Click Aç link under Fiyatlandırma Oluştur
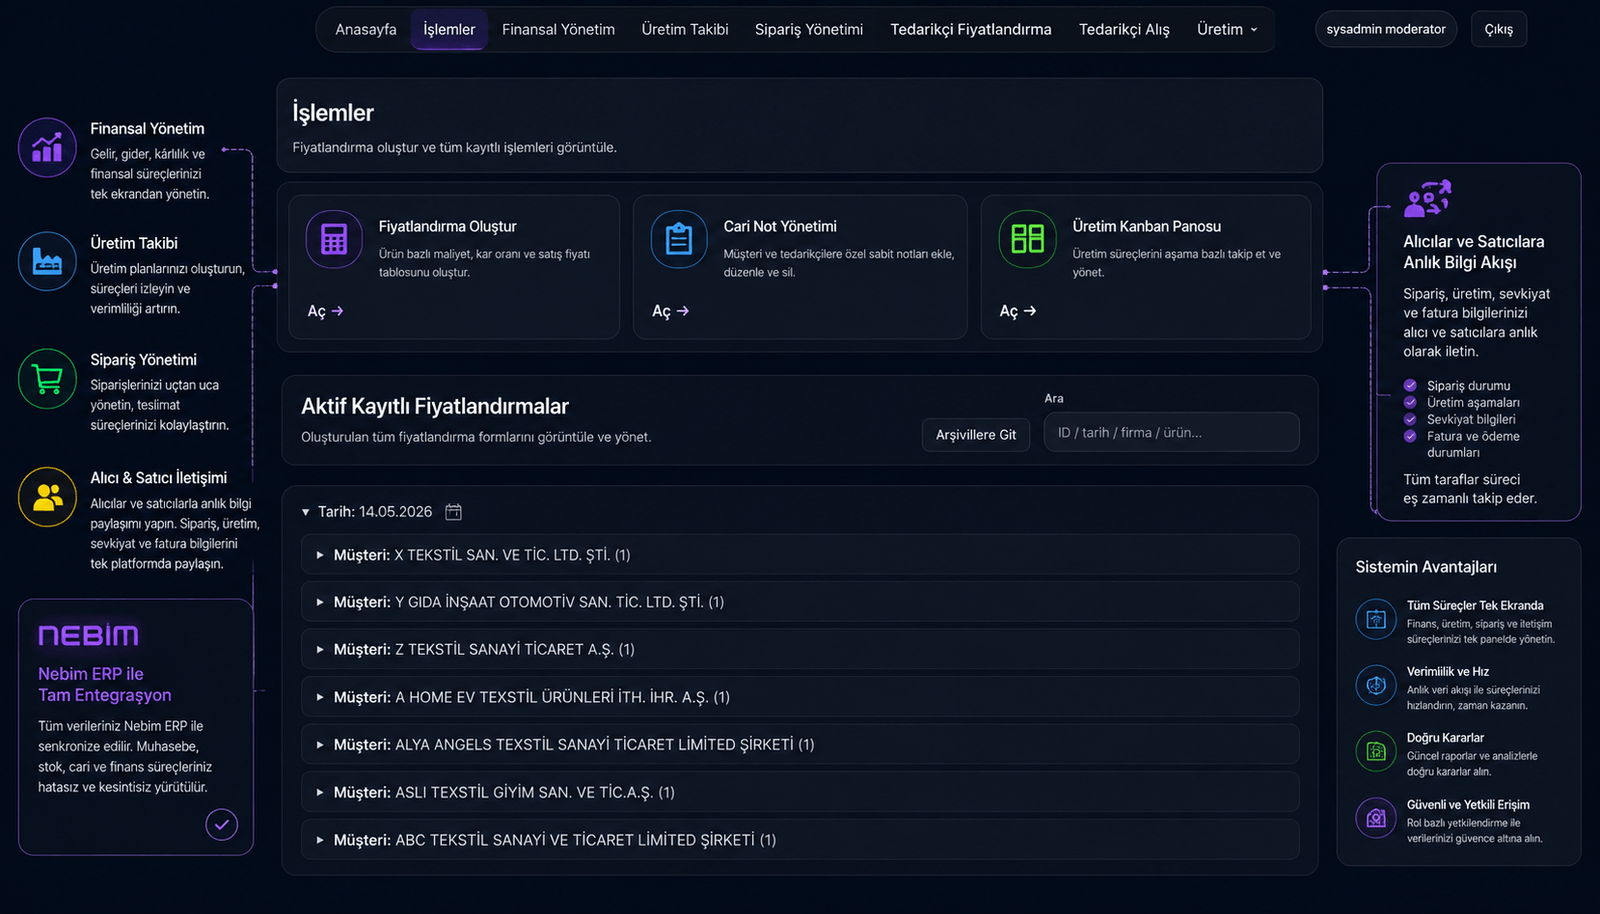 (325, 311)
